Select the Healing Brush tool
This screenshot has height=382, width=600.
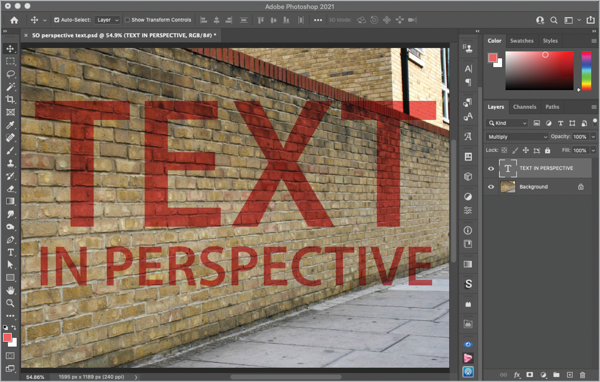(x=10, y=138)
